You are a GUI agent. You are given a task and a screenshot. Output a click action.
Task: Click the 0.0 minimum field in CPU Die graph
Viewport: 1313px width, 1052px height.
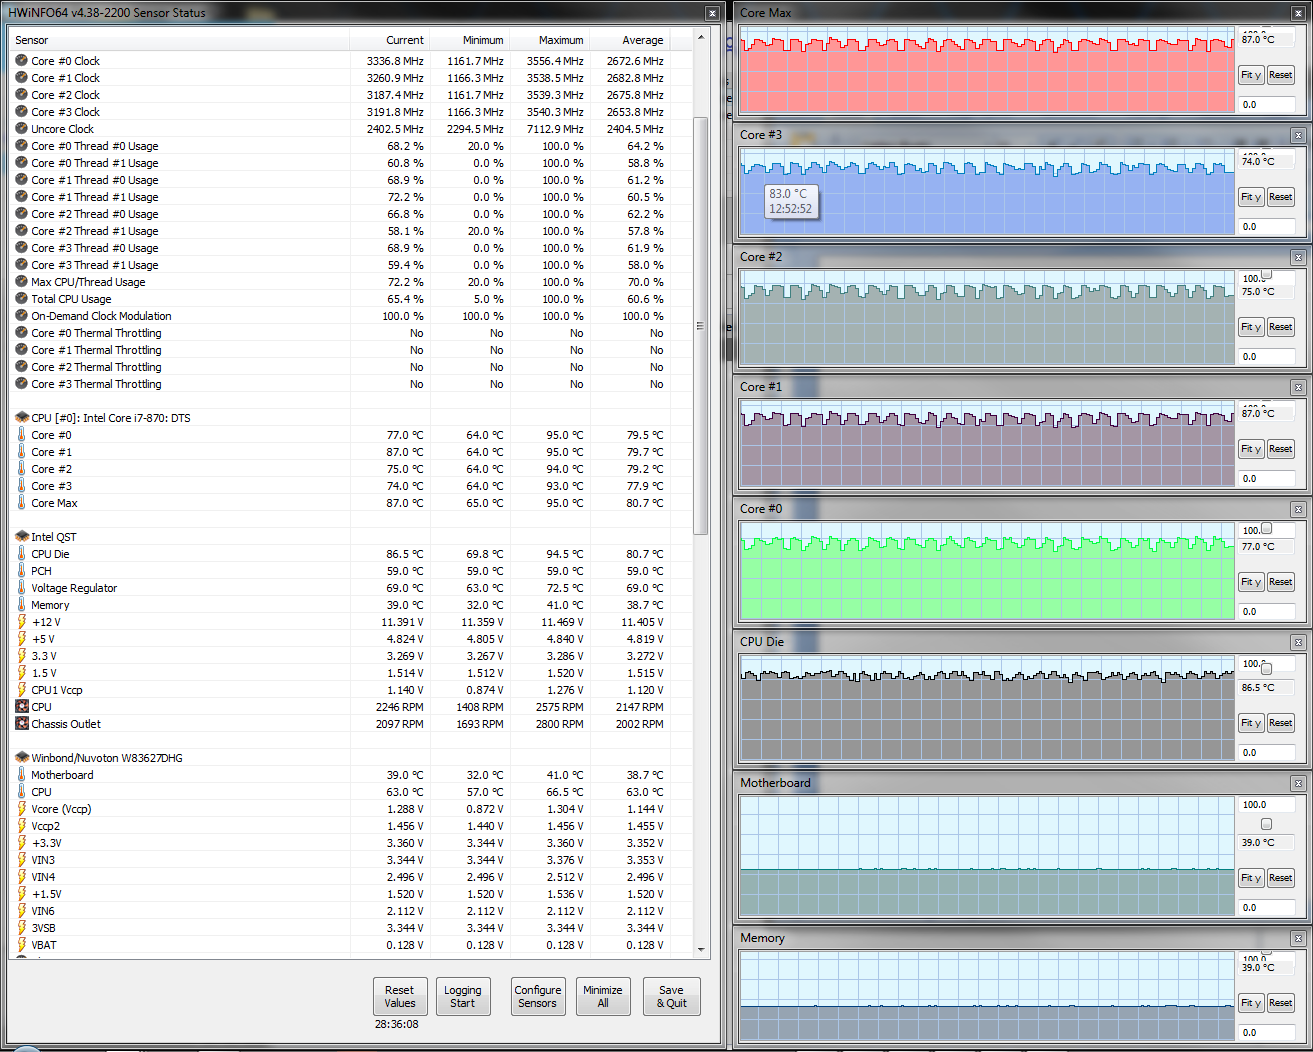coord(1267,752)
